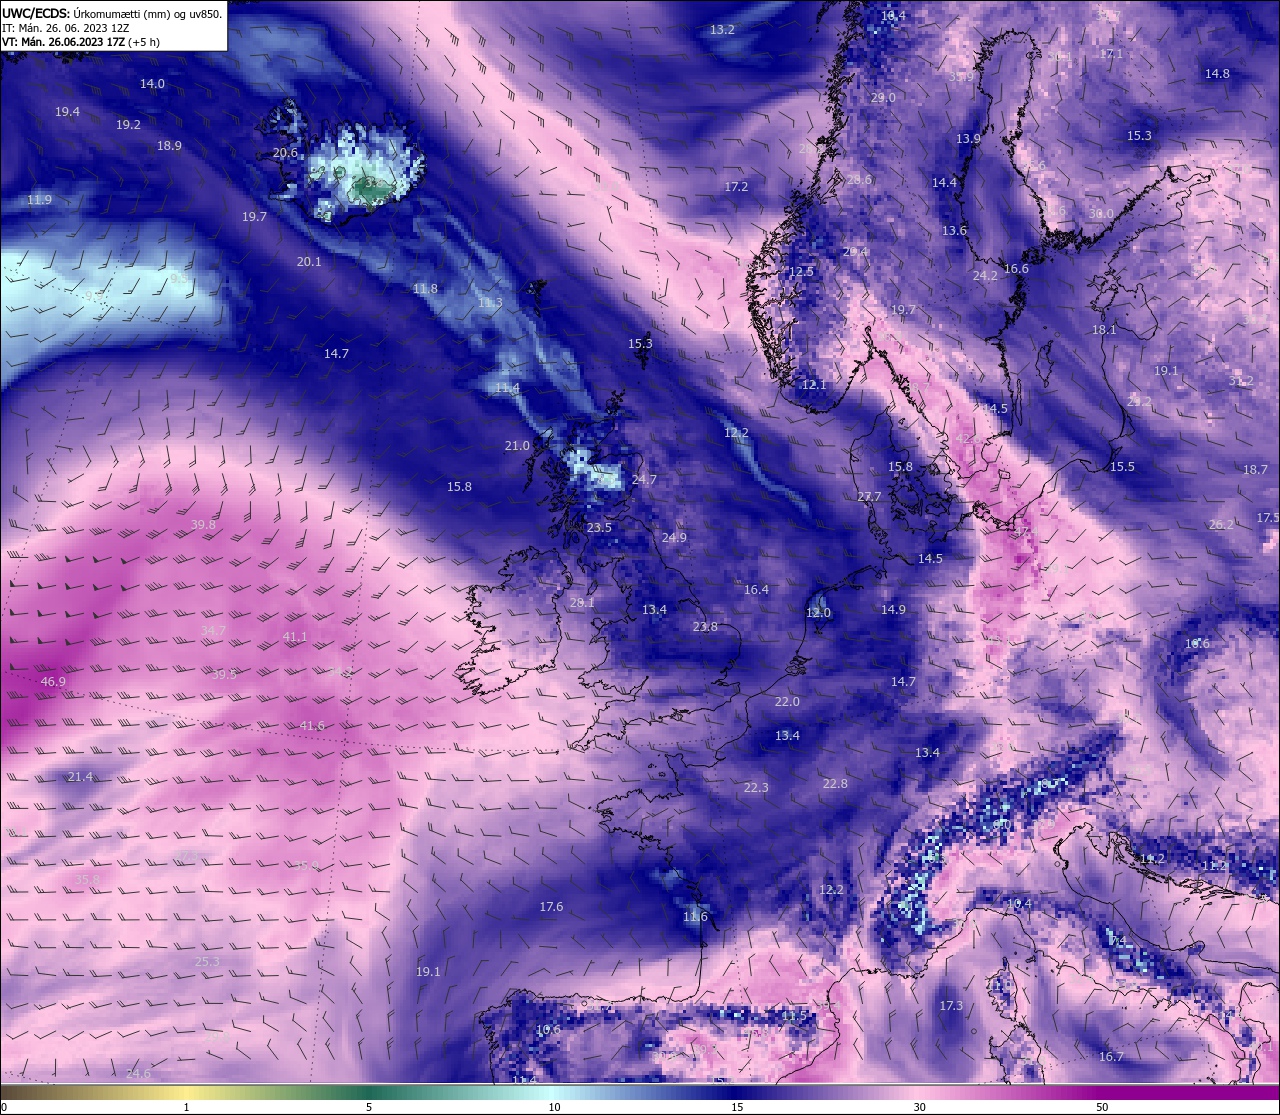Click the value '12.0' near the Netherlands

coord(818,613)
